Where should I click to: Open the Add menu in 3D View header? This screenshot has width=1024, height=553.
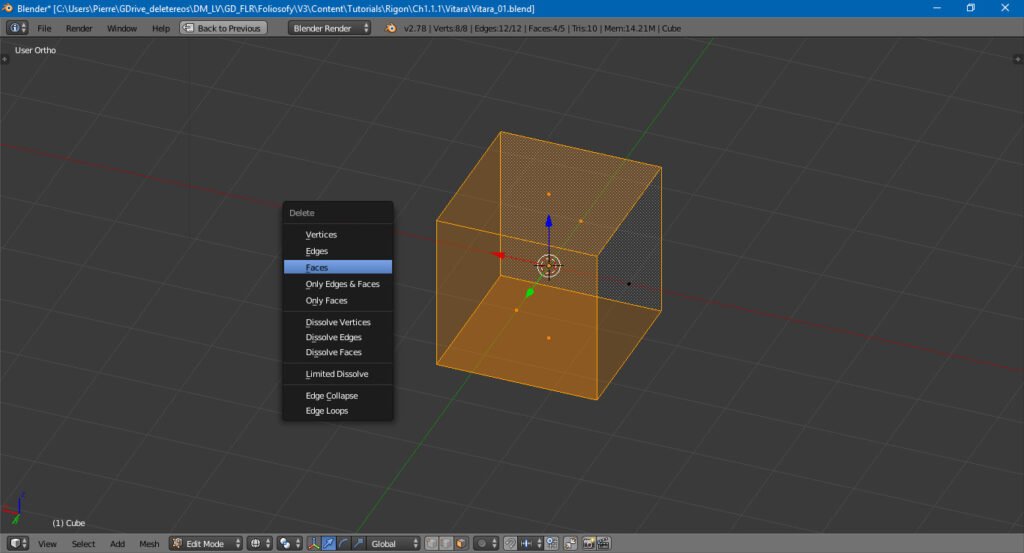click(x=118, y=543)
